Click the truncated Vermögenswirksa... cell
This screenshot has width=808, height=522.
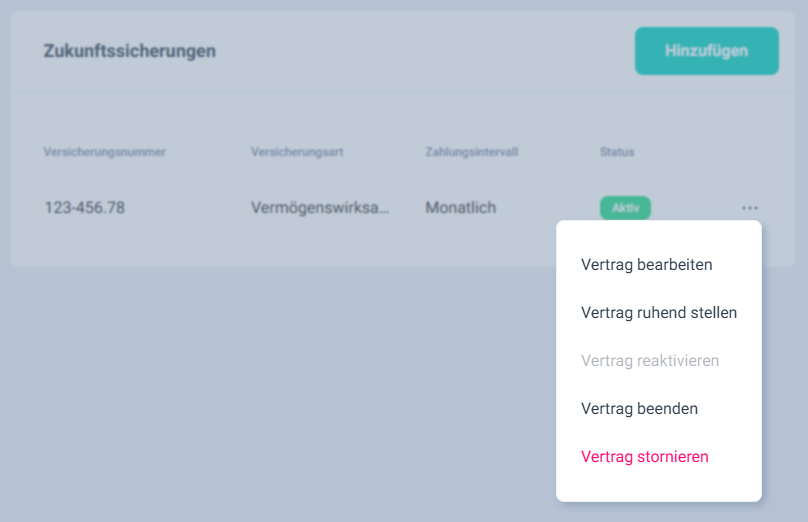pos(320,208)
